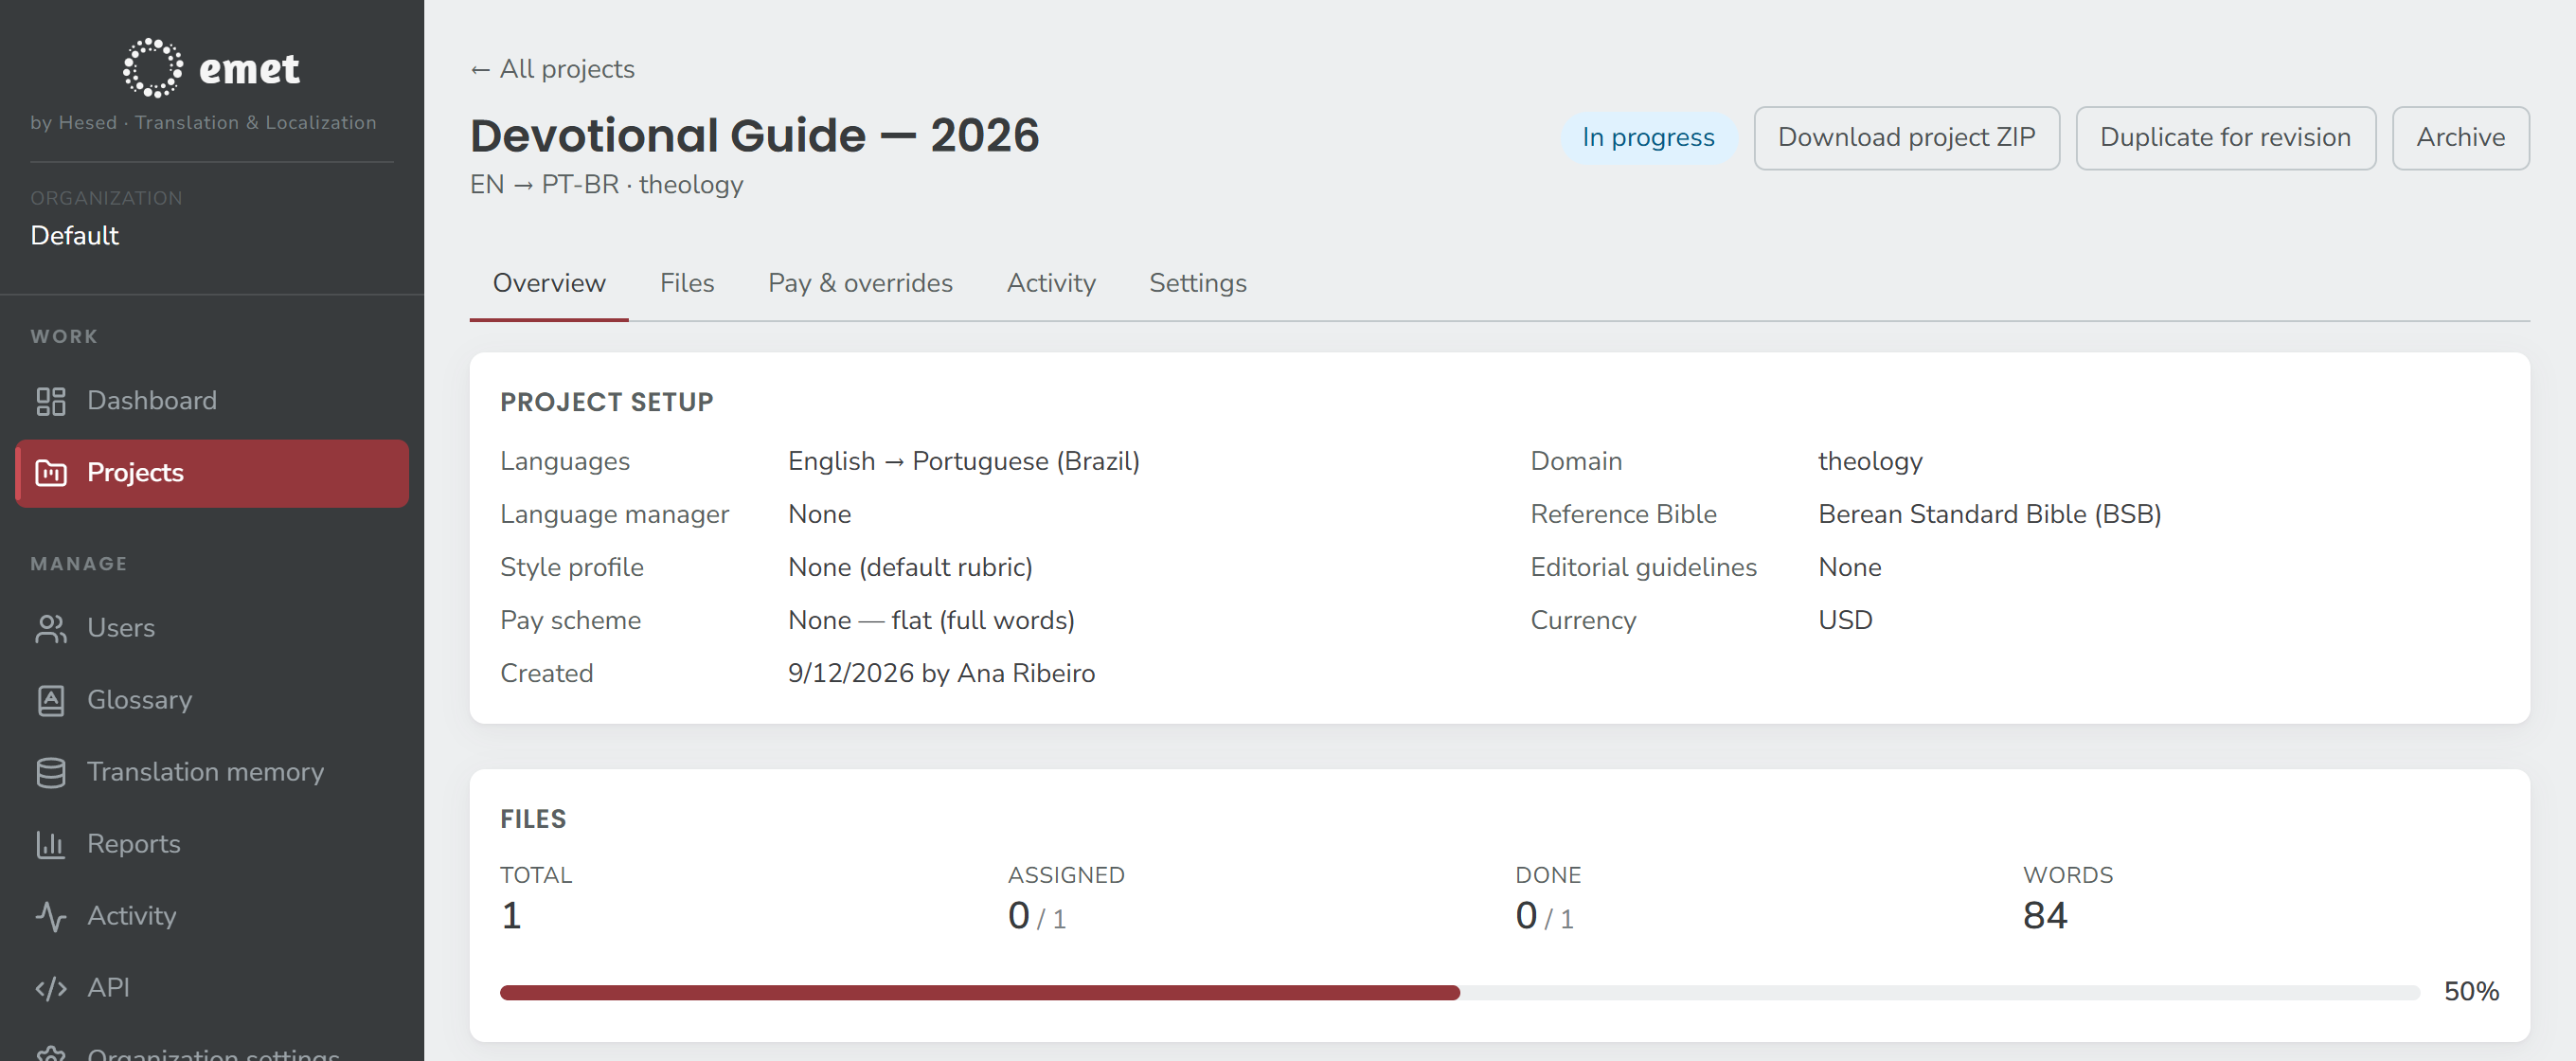Viewport: 2576px width, 1061px height.
Task: Open the API sidebar entry
Action: [212, 988]
